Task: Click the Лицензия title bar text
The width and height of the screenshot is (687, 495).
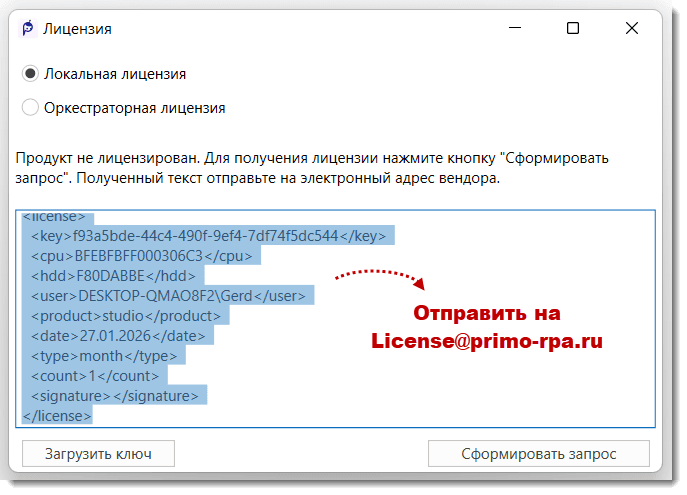Action: [78, 29]
